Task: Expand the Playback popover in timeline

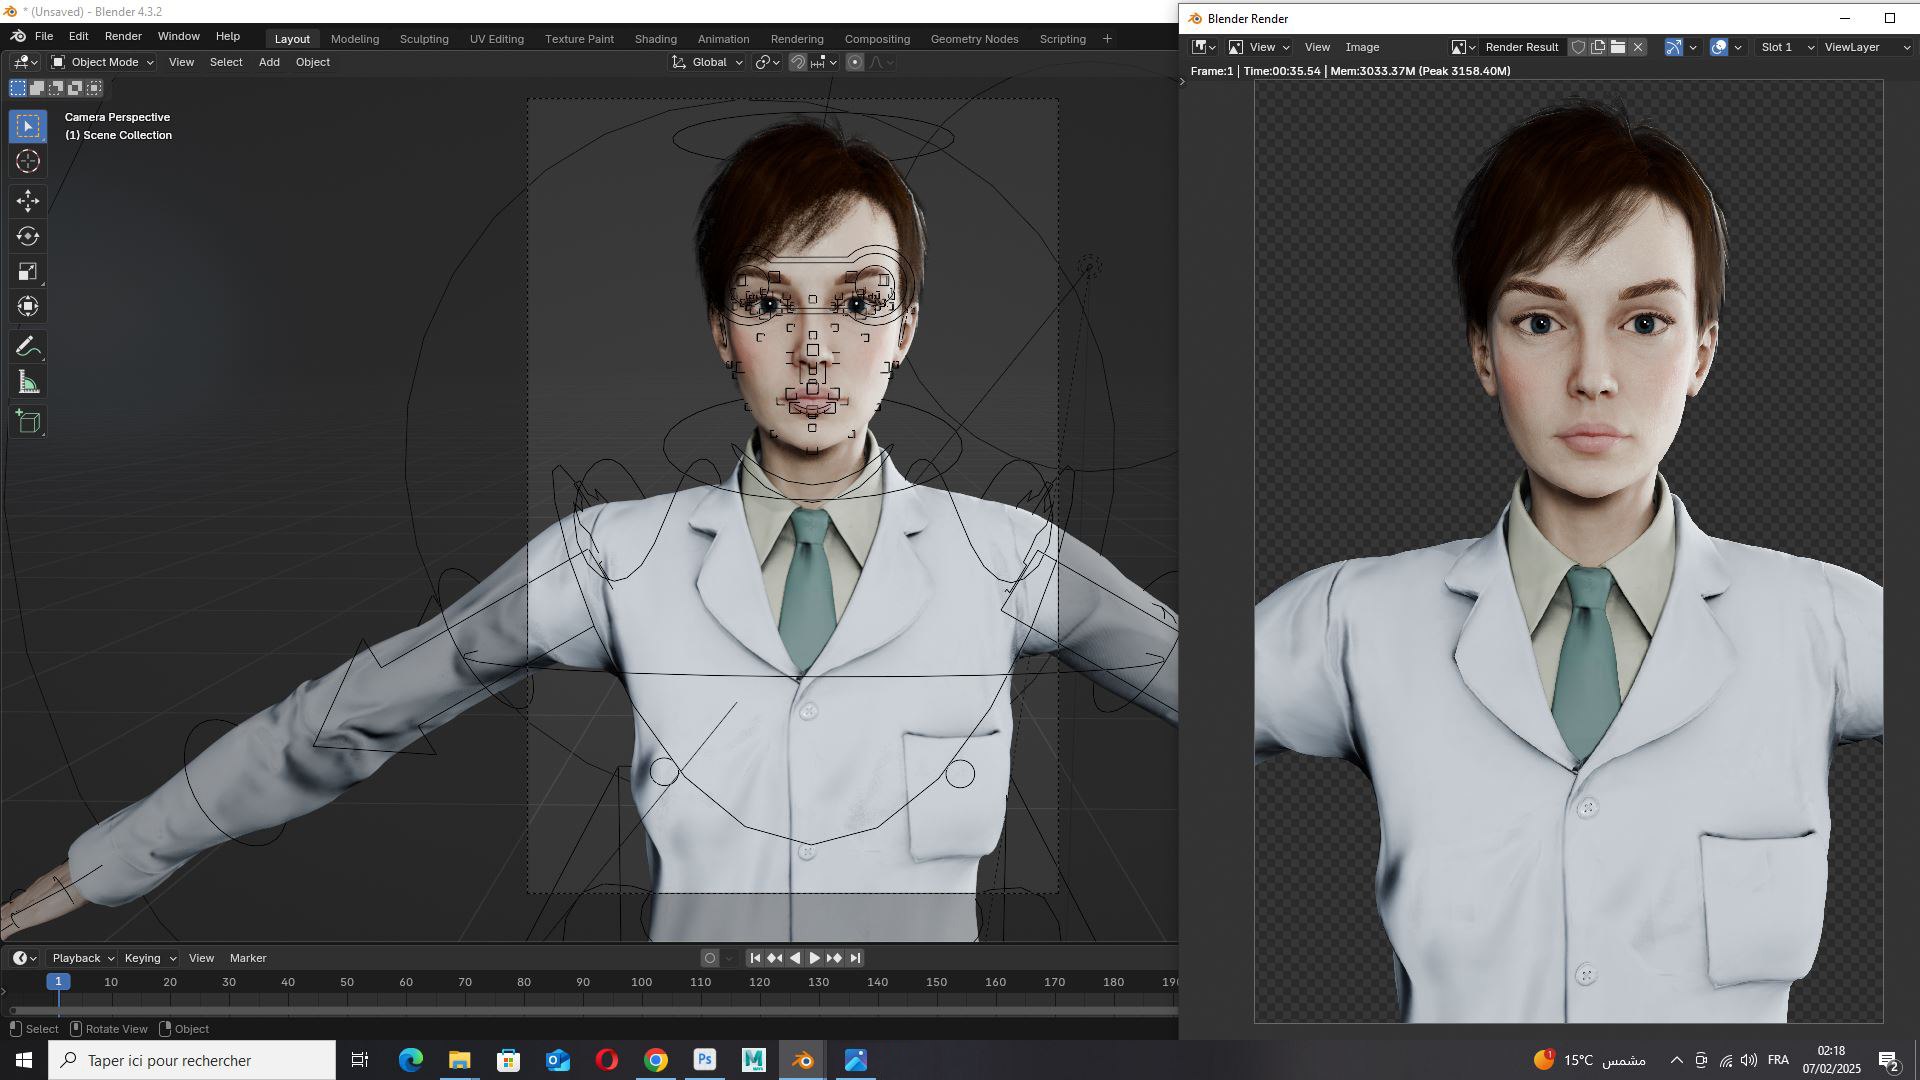Action: [83, 958]
